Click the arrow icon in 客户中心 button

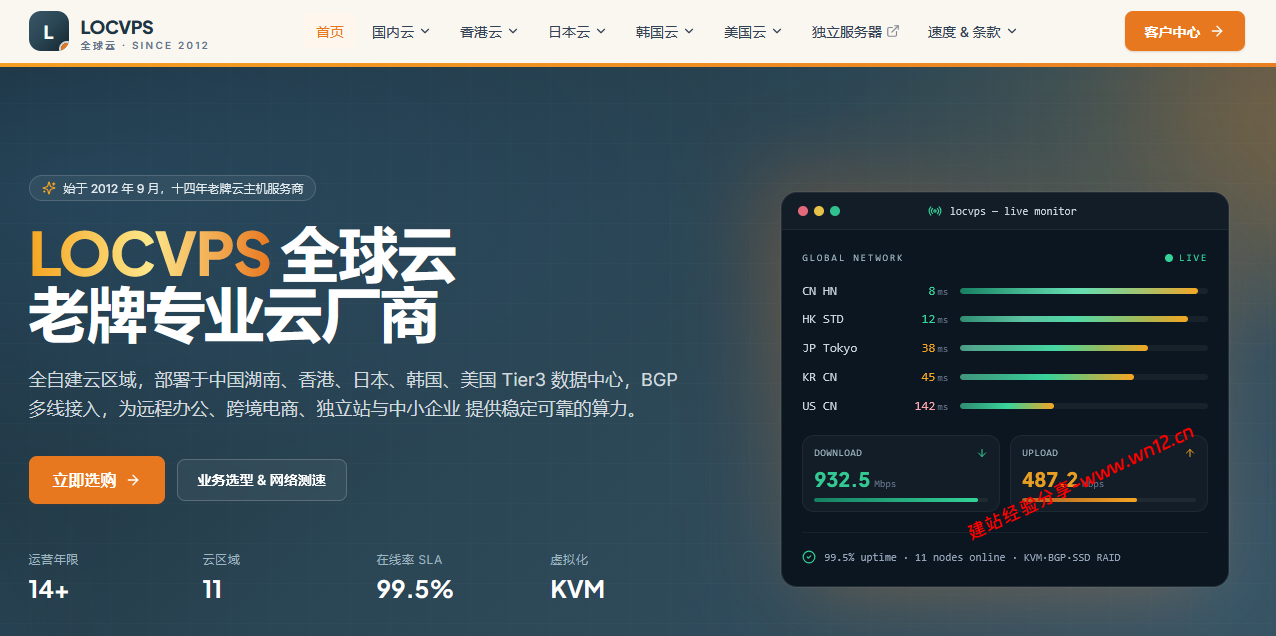pyautogui.click(x=1217, y=31)
